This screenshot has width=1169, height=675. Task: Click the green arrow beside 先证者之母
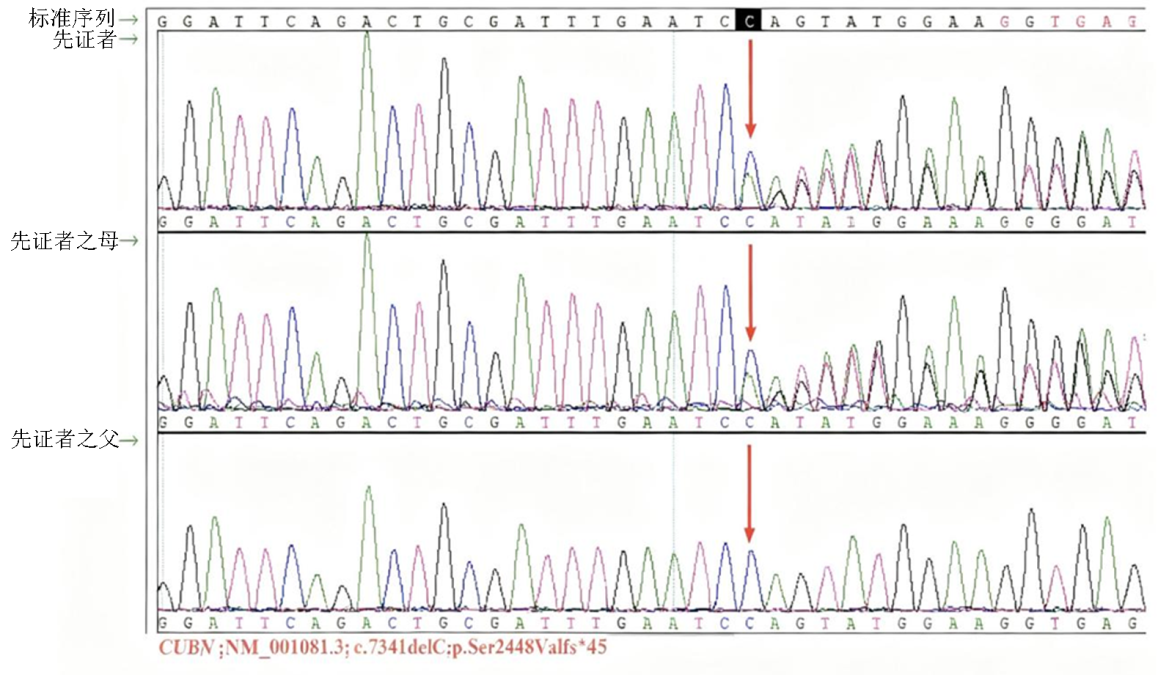click(x=130, y=240)
